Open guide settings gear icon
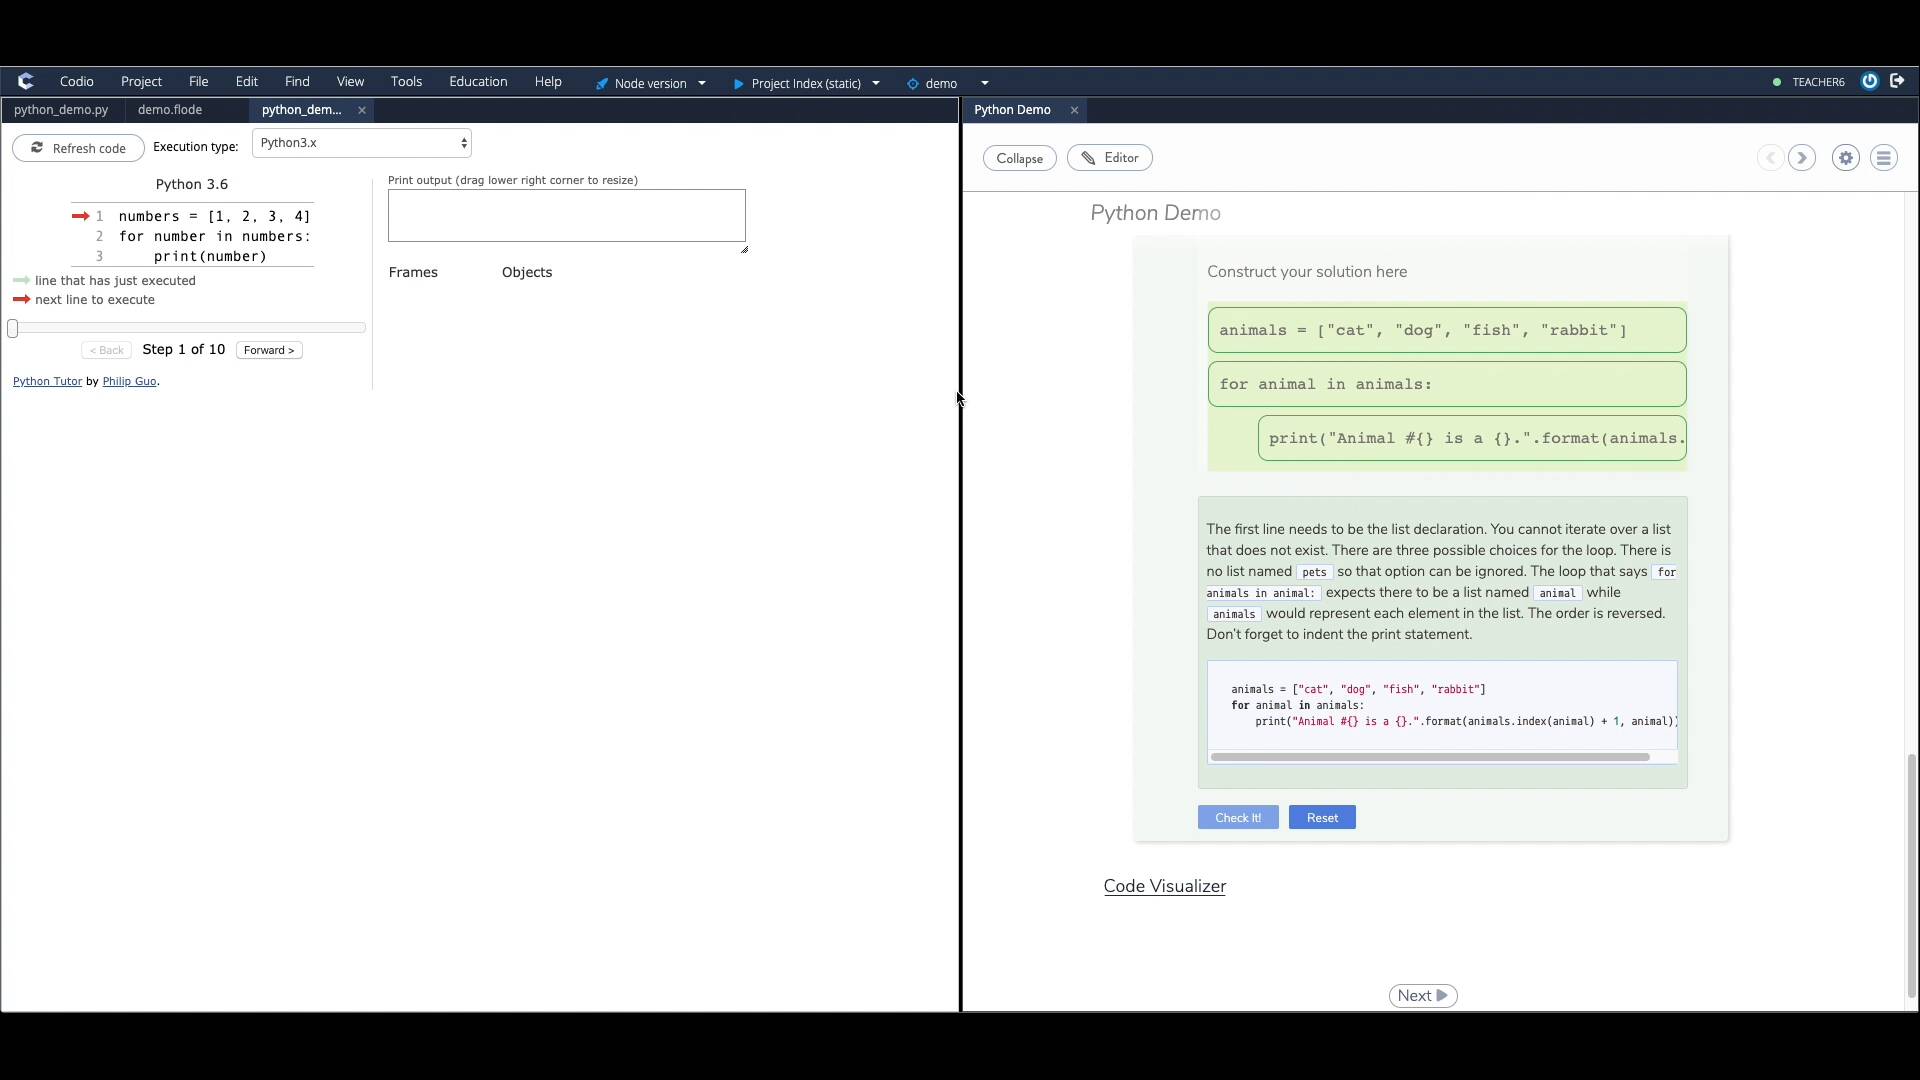This screenshot has width=1920, height=1080. (x=1846, y=158)
